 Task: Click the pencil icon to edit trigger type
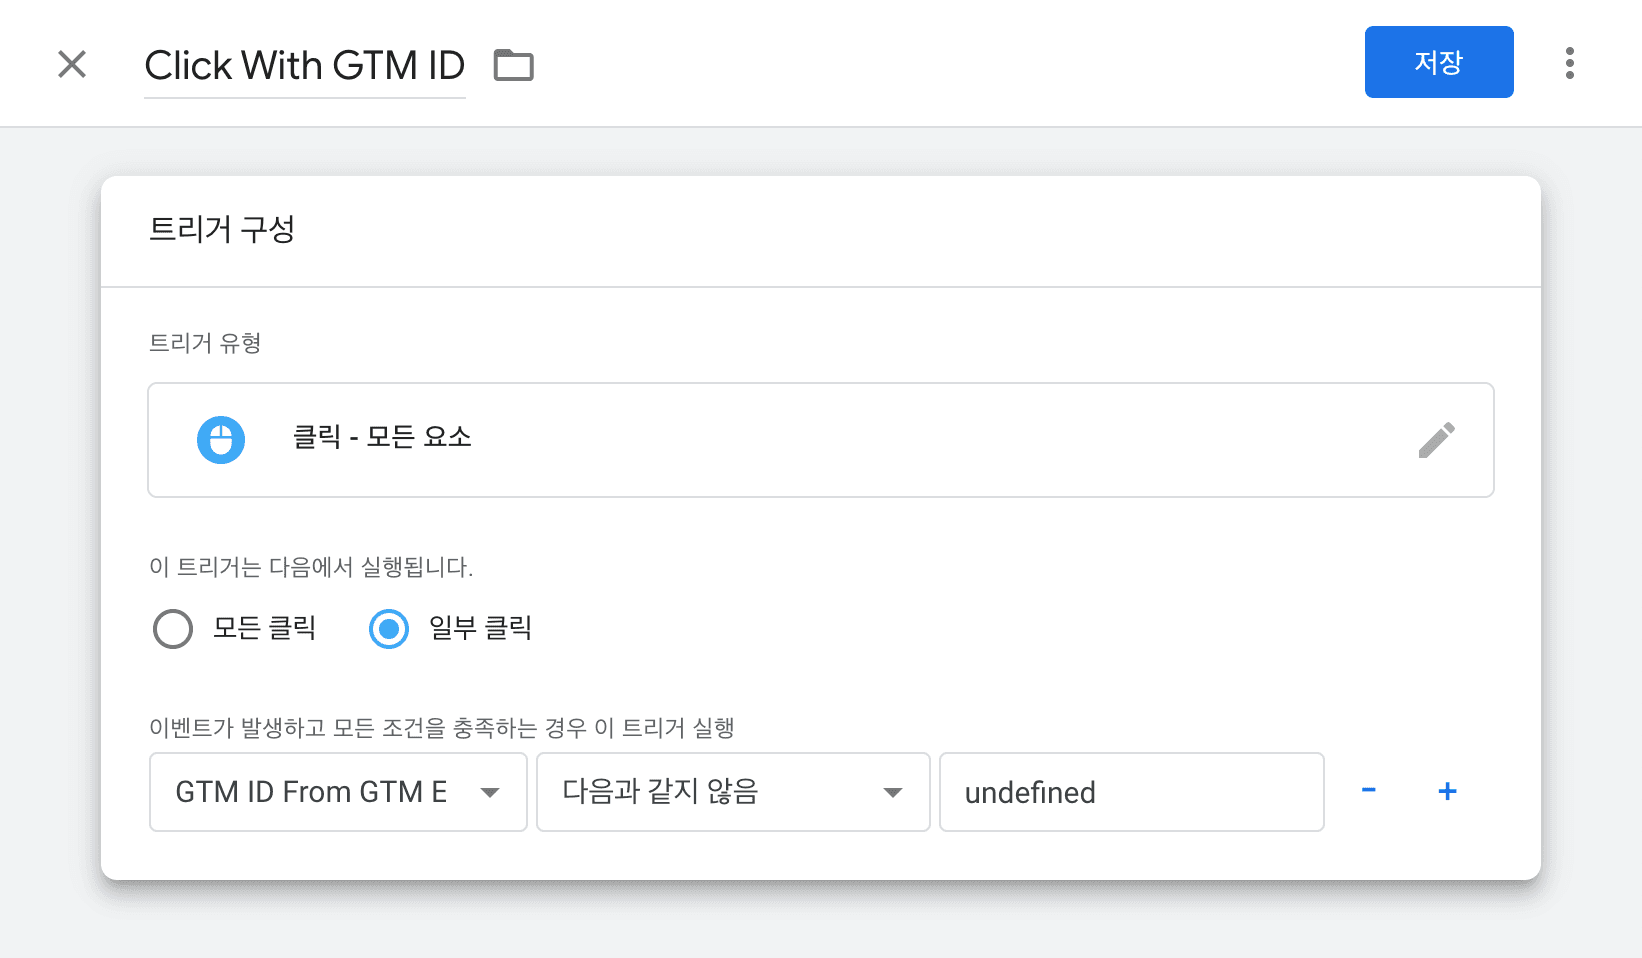[1437, 440]
